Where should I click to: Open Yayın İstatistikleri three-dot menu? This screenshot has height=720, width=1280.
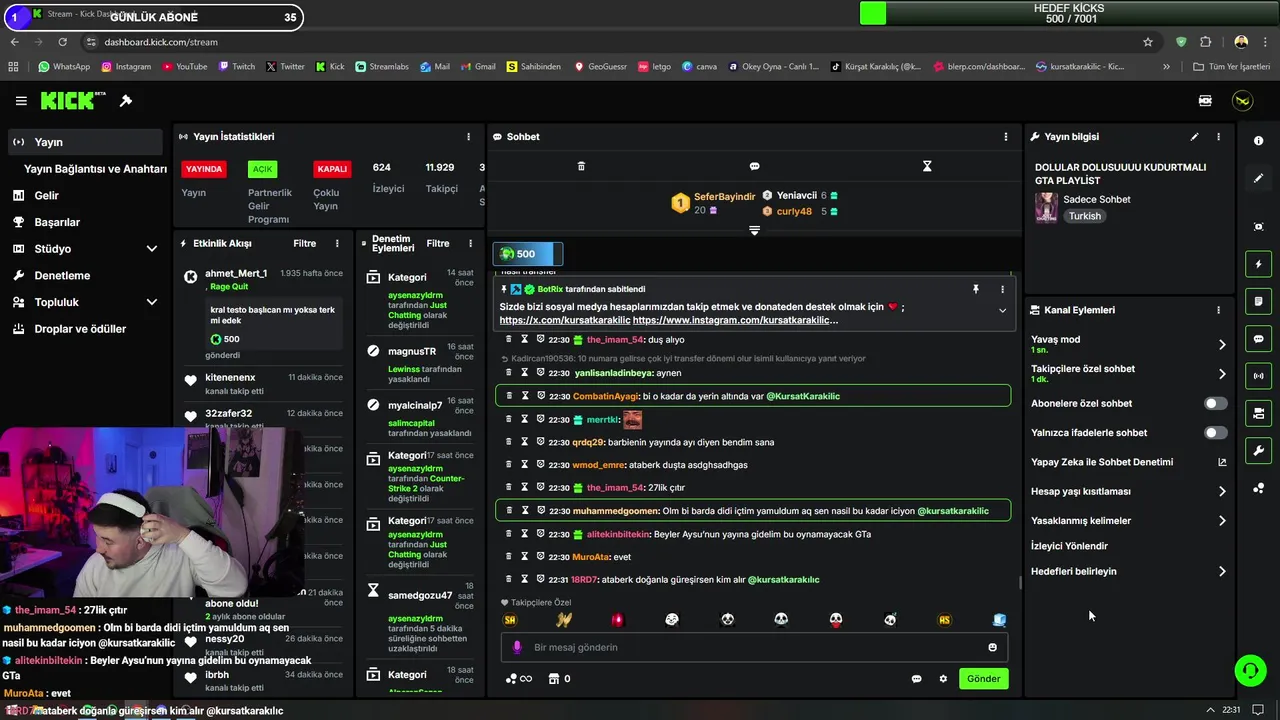468,137
